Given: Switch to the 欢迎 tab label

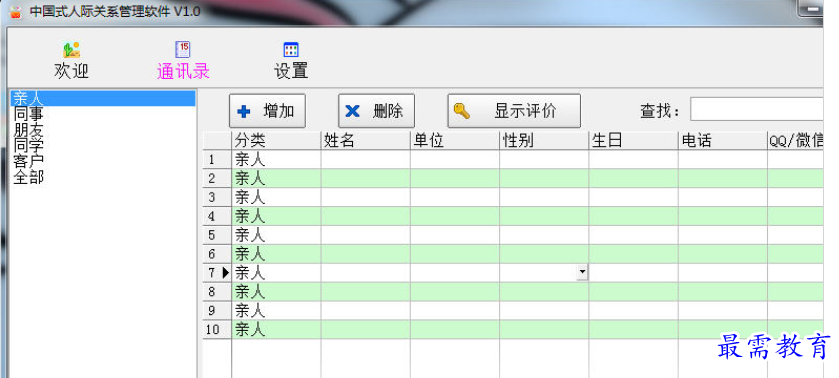Looking at the screenshot, I should pyautogui.click(x=71, y=71).
